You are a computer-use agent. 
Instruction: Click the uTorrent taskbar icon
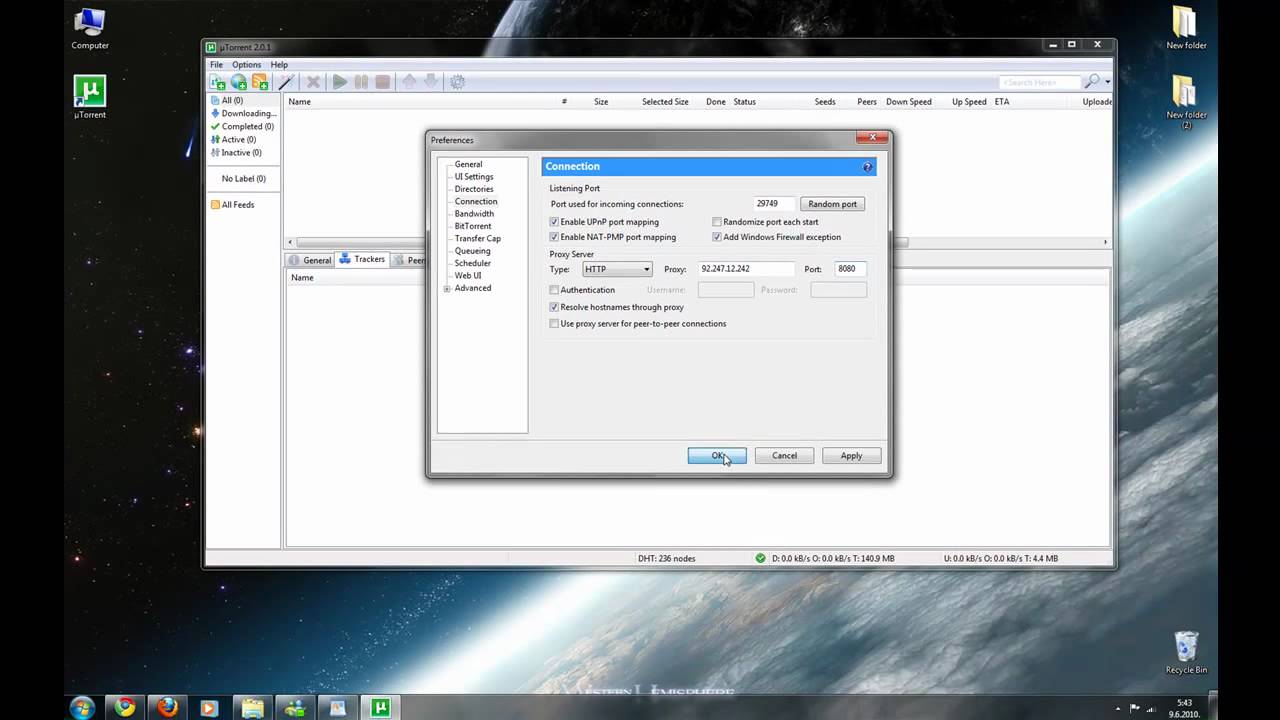(380, 708)
